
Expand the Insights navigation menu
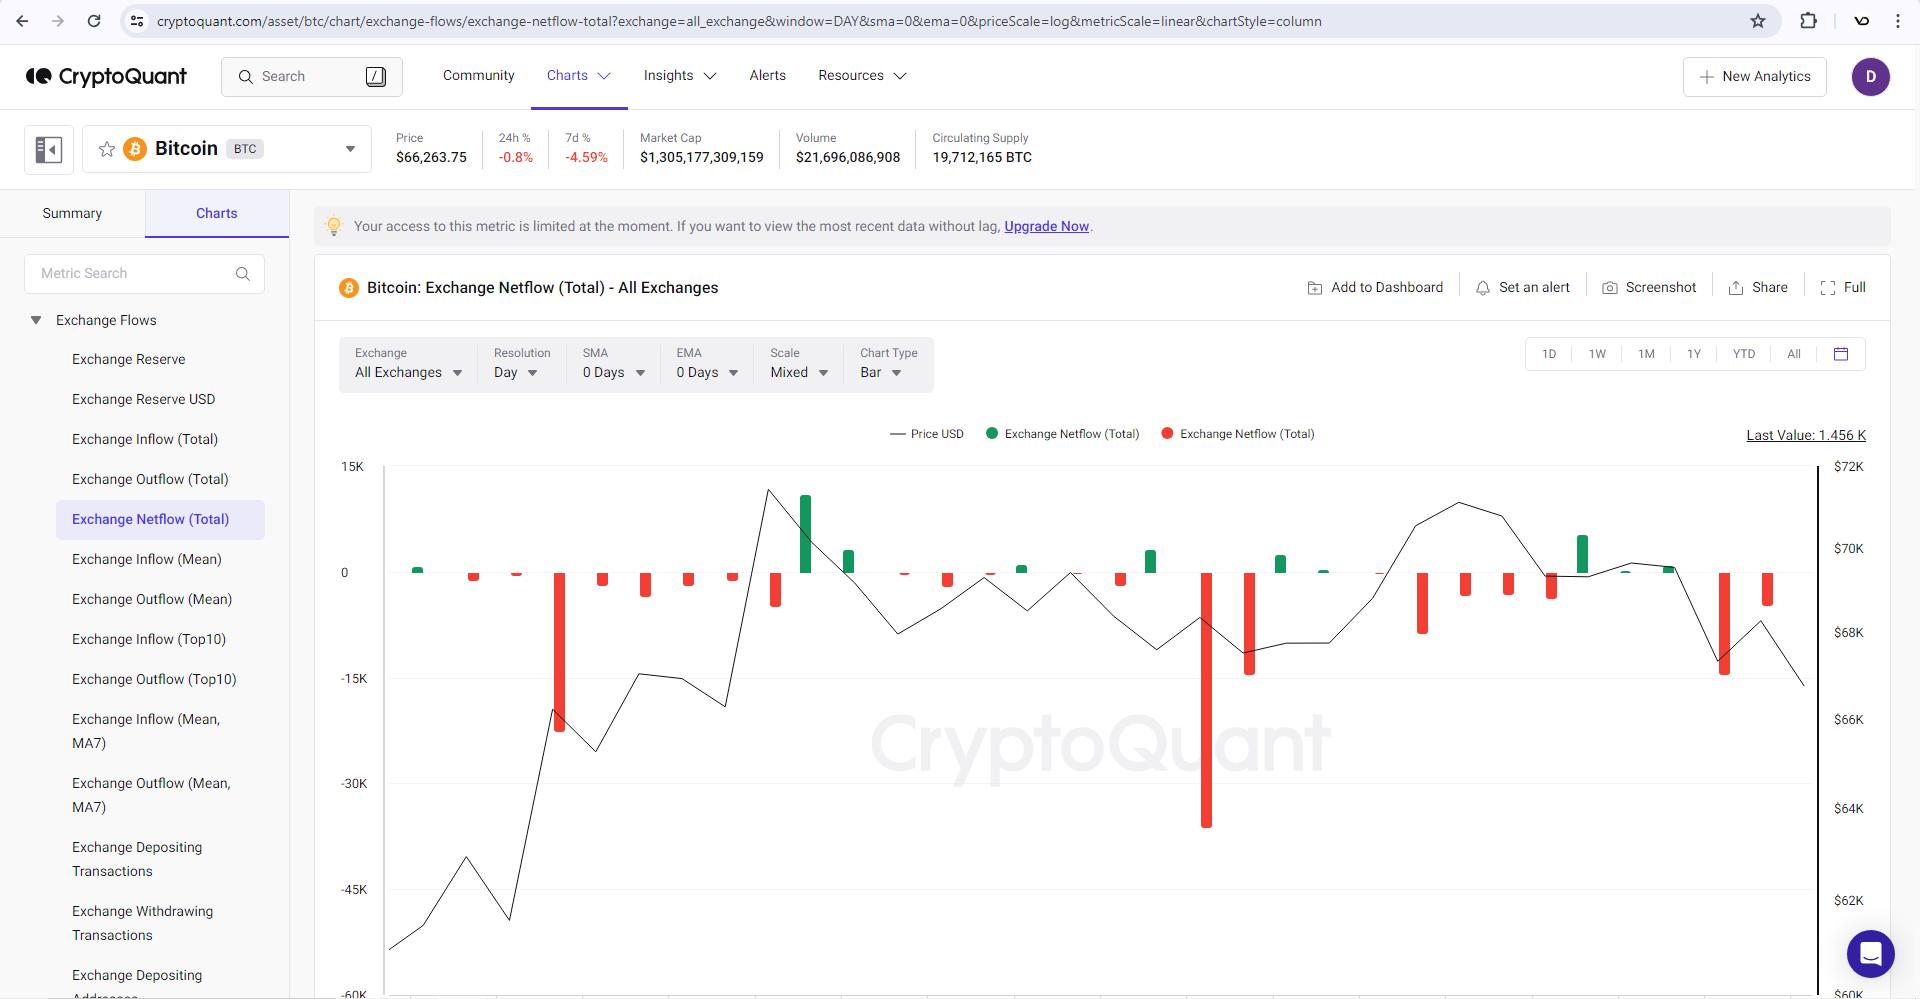point(680,76)
